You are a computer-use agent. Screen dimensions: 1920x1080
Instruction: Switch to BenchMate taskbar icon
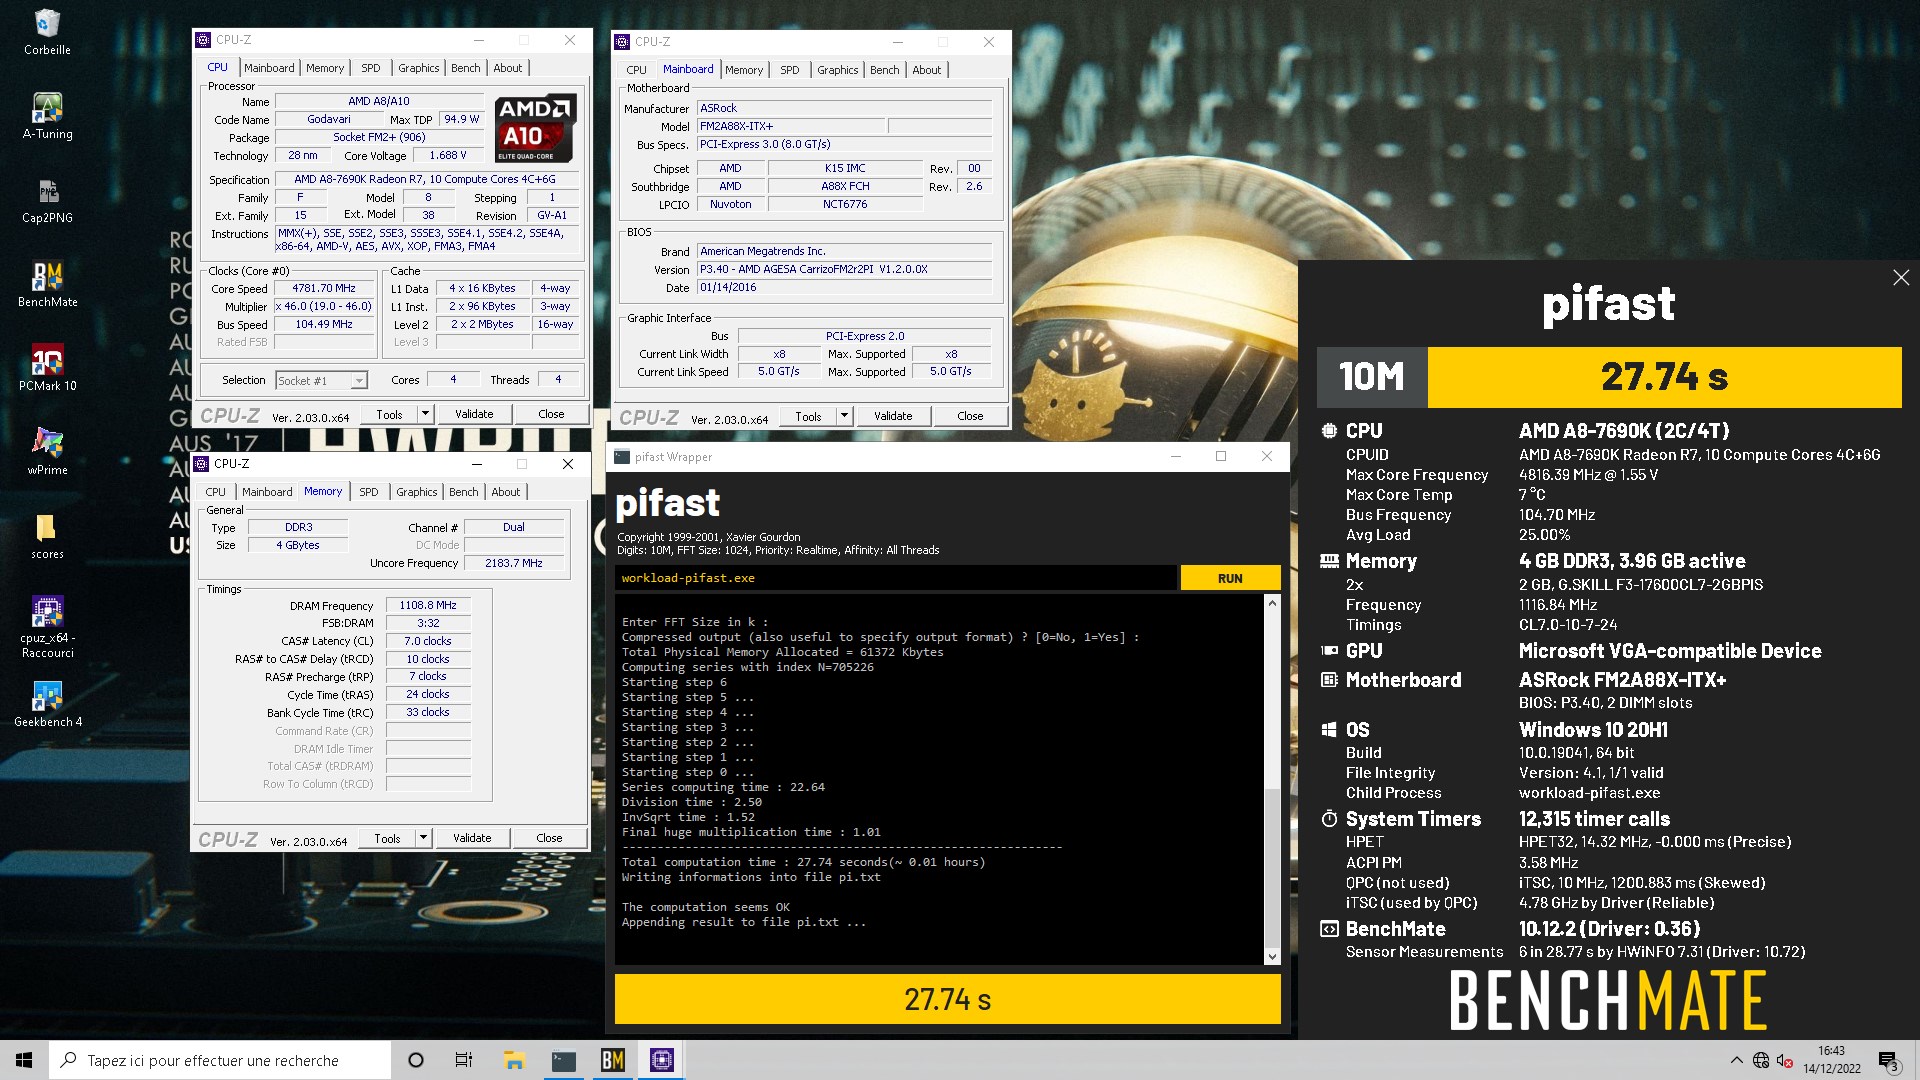pyautogui.click(x=612, y=1060)
